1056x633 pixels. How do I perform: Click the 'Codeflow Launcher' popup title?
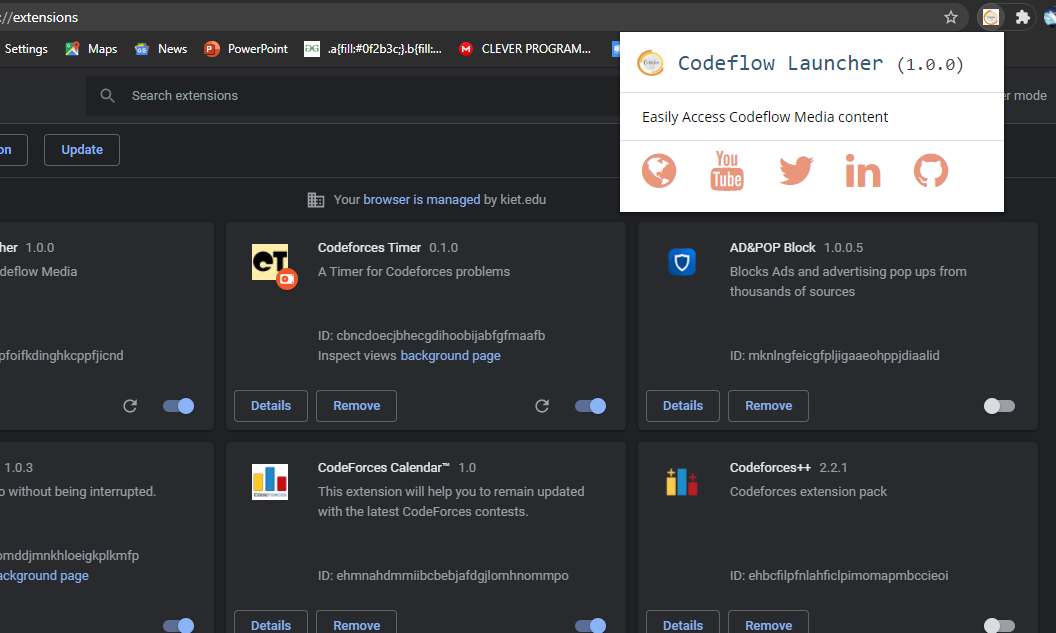780,63
